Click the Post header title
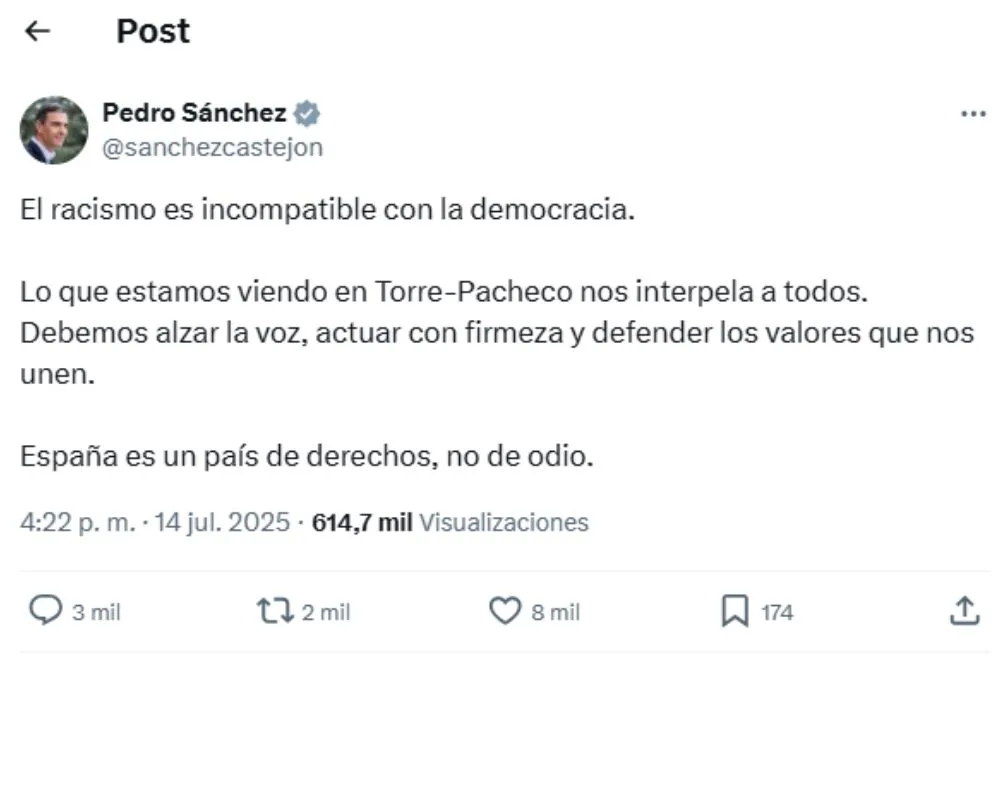The width and height of the screenshot is (1000, 800). [153, 32]
